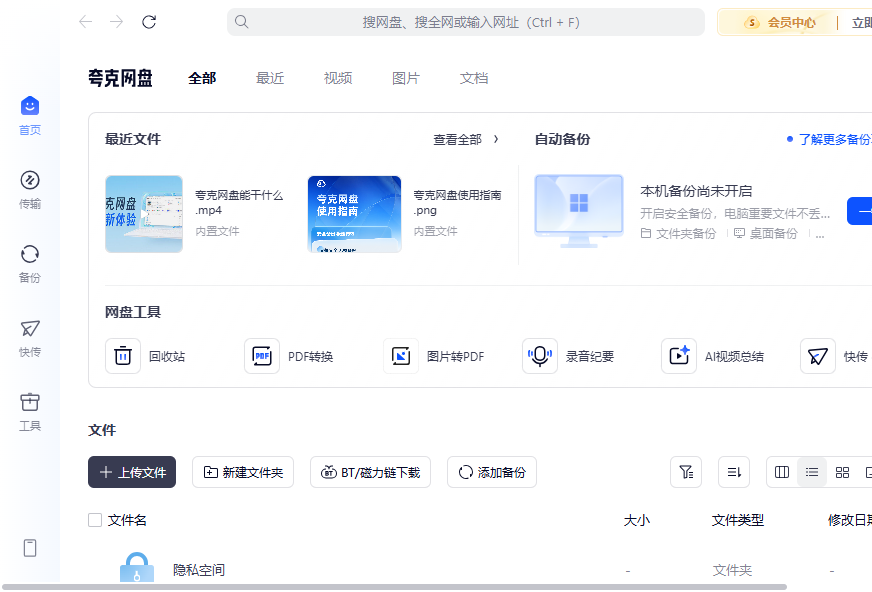The height and width of the screenshot is (592, 872).
Task: Click the 本机备份尚未开启 heading
Action: point(696,191)
